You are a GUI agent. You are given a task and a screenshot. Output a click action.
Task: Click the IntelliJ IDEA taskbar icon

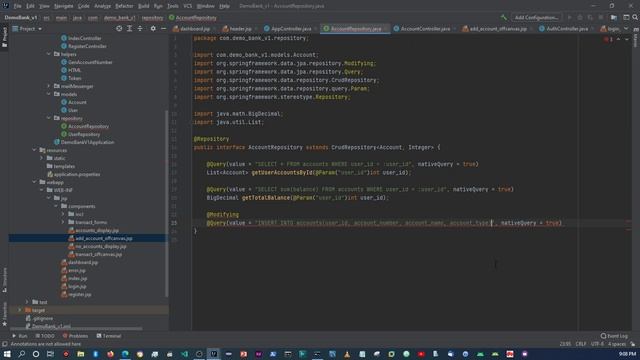tap(214, 354)
